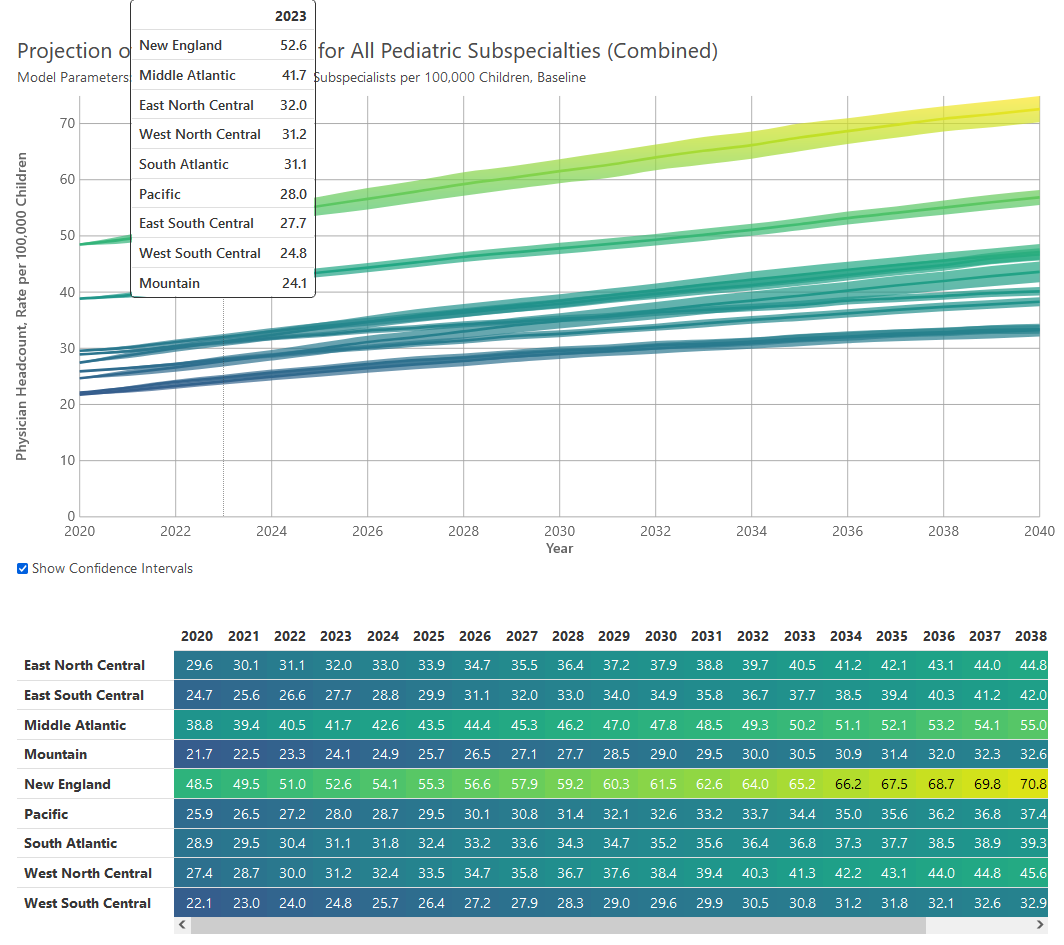Viewport: 1064px width, 945px height.
Task: Click the Middle Atlantic row header in the table
Action: 75,725
